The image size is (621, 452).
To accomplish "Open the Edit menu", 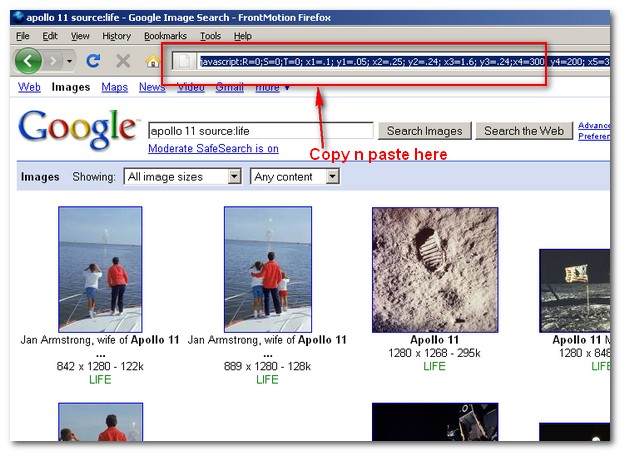I will tap(50, 36).
